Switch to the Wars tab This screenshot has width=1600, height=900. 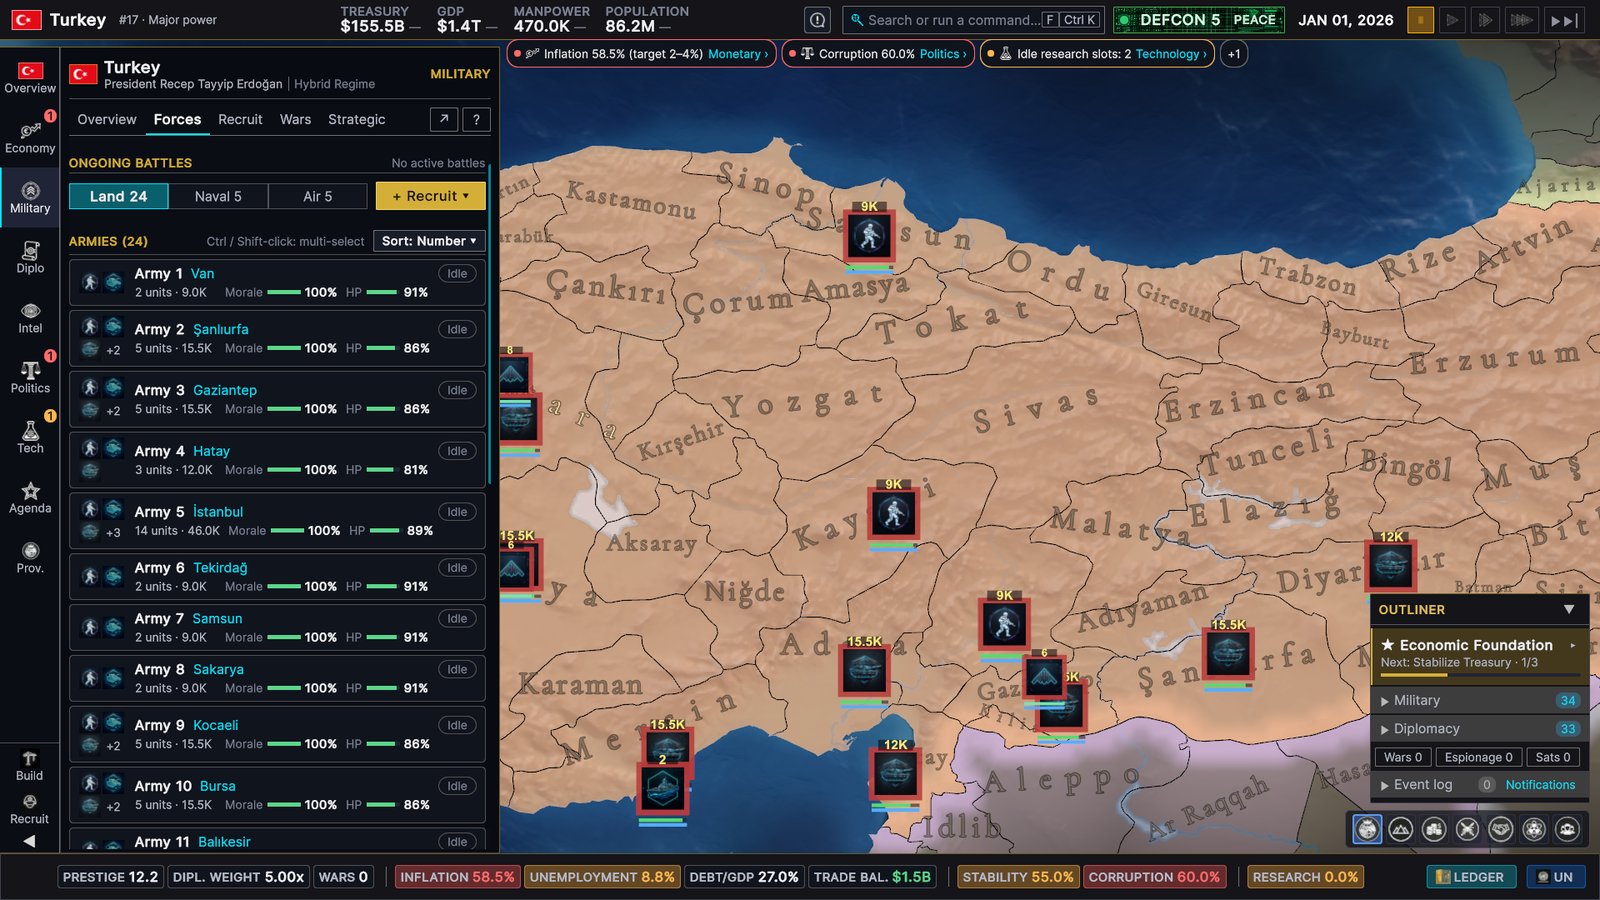tap(295, 119)
